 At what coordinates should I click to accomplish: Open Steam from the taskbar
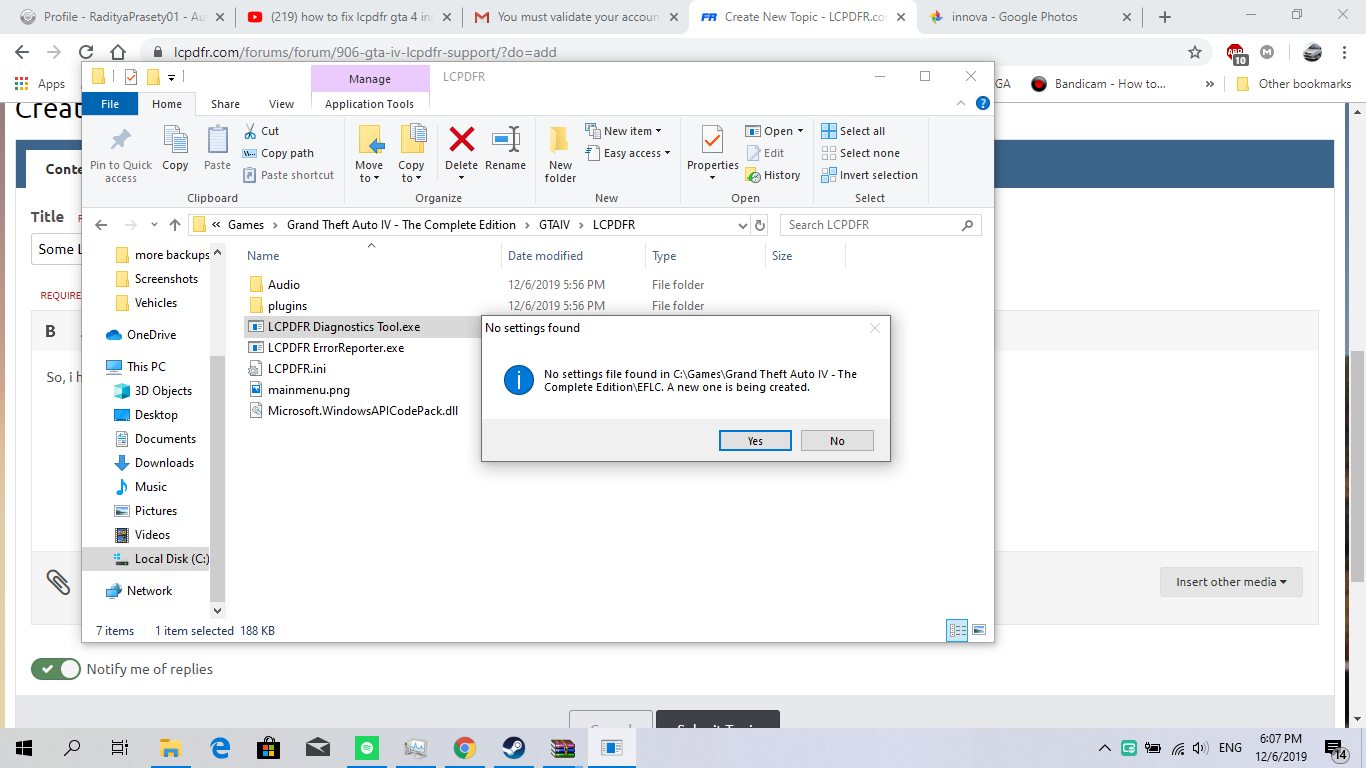tap(513, 747)
